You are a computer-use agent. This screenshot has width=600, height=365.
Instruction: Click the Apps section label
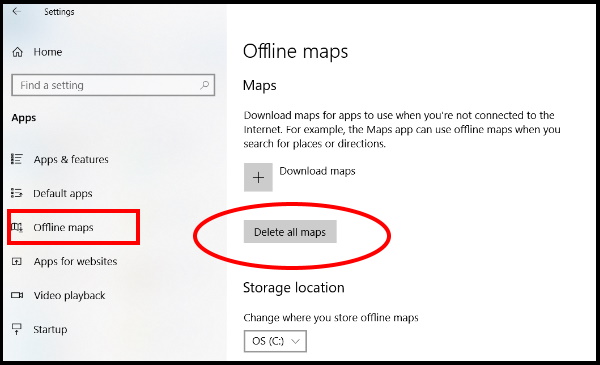pyautogui.click(x=24, y=118)
